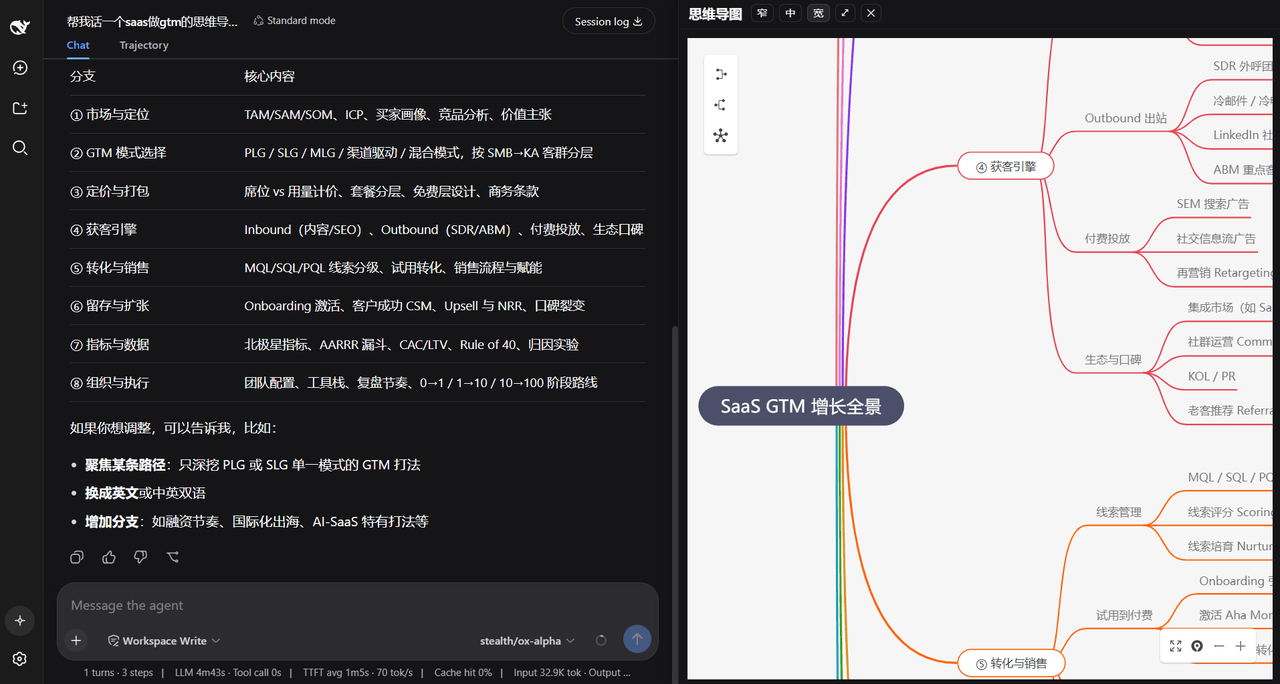Click the ⑦ 指标与数据 table cell
This screenshot has height=684, width=1280.
click(110, 344)
